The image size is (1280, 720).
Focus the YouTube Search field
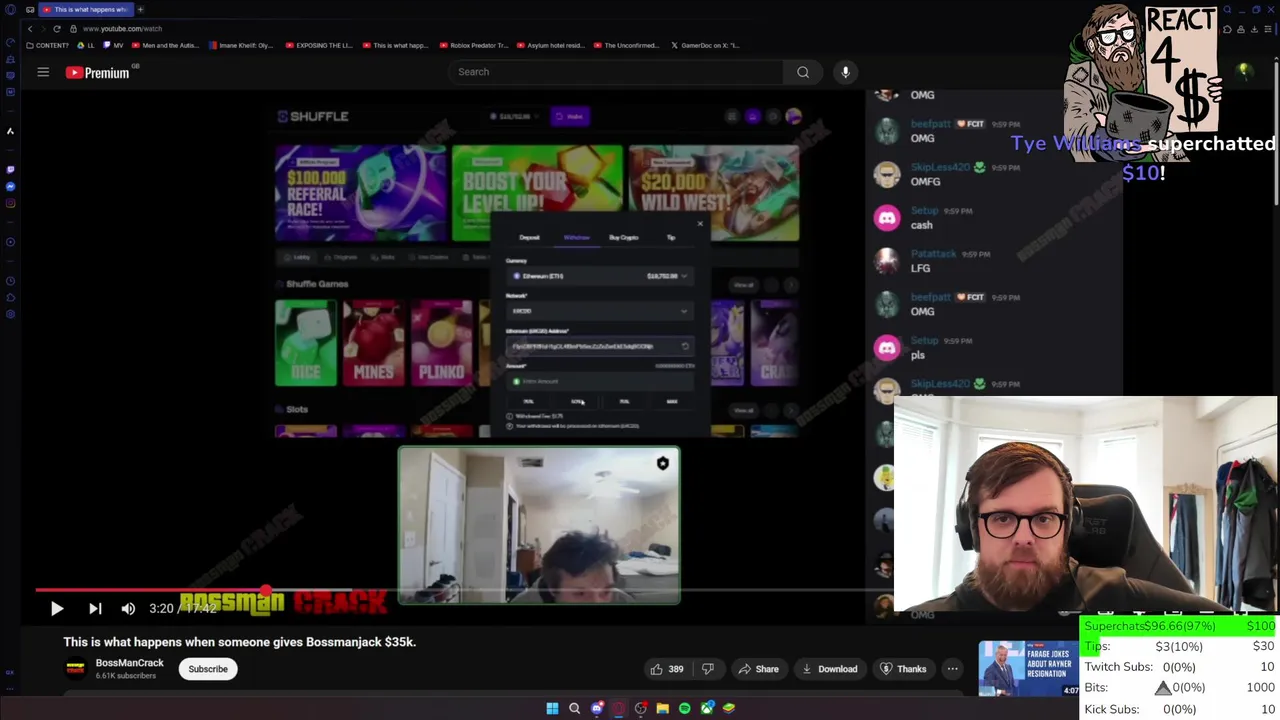[x=616, y=72]
